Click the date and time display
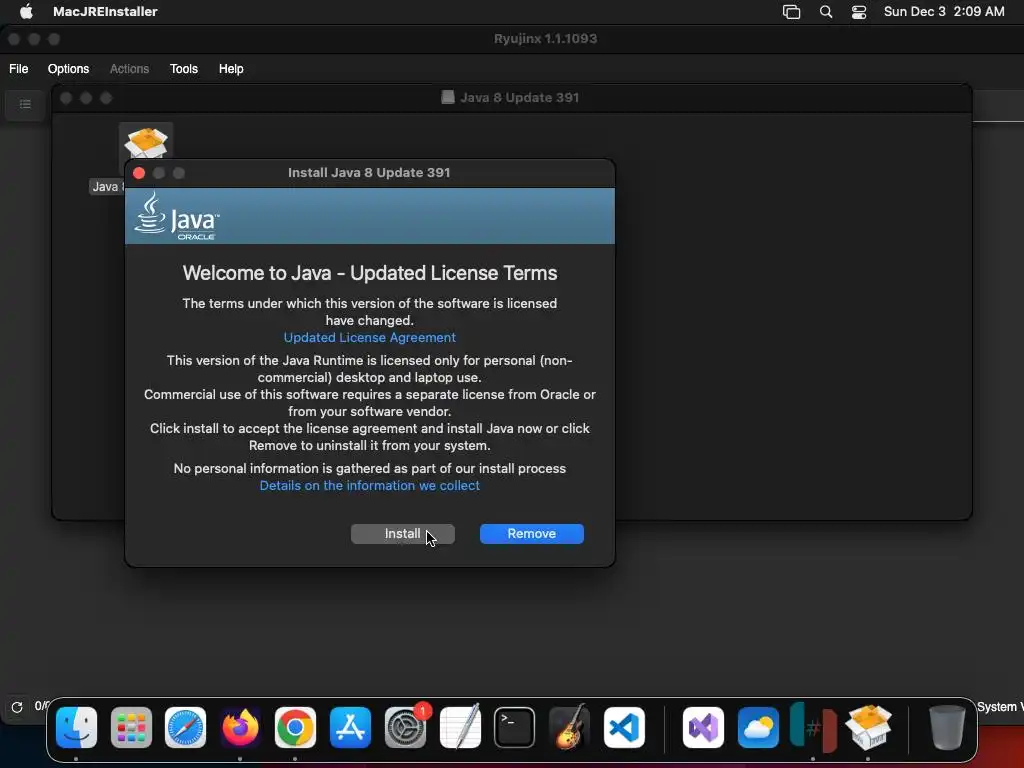 pyautogui.click(x=944, y=12)
